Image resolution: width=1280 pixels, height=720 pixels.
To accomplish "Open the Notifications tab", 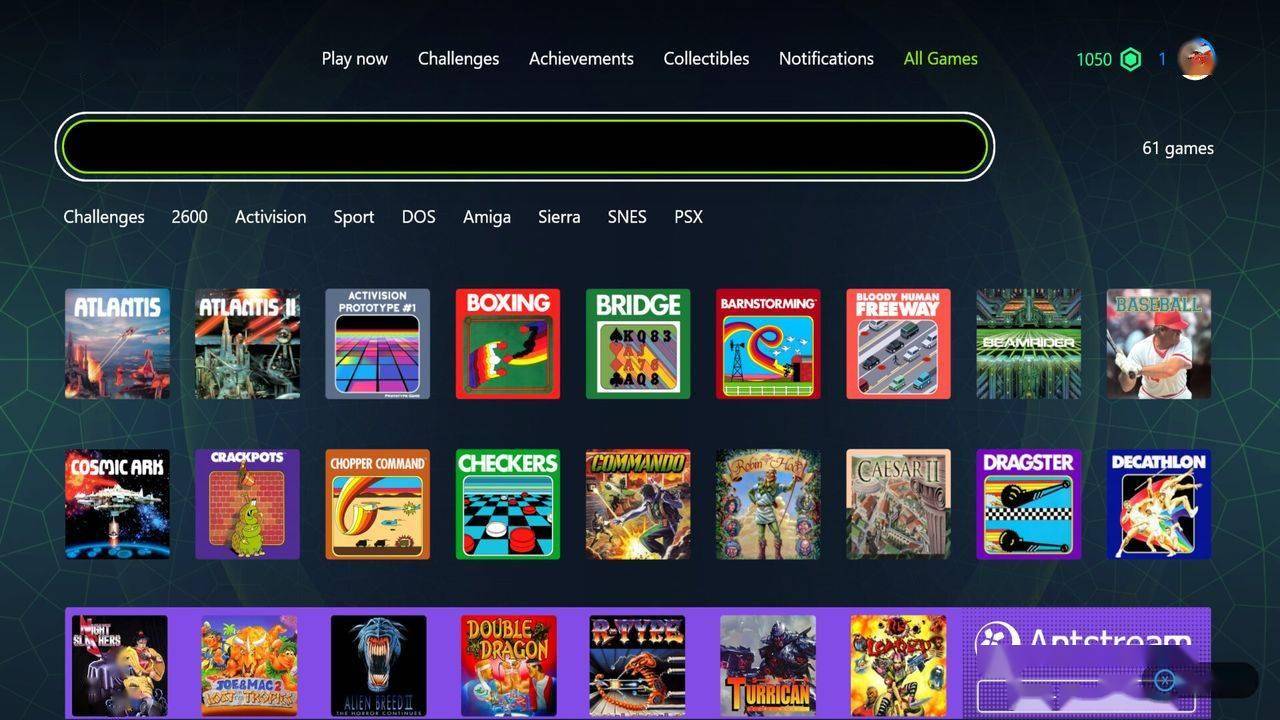I will 826,59.
